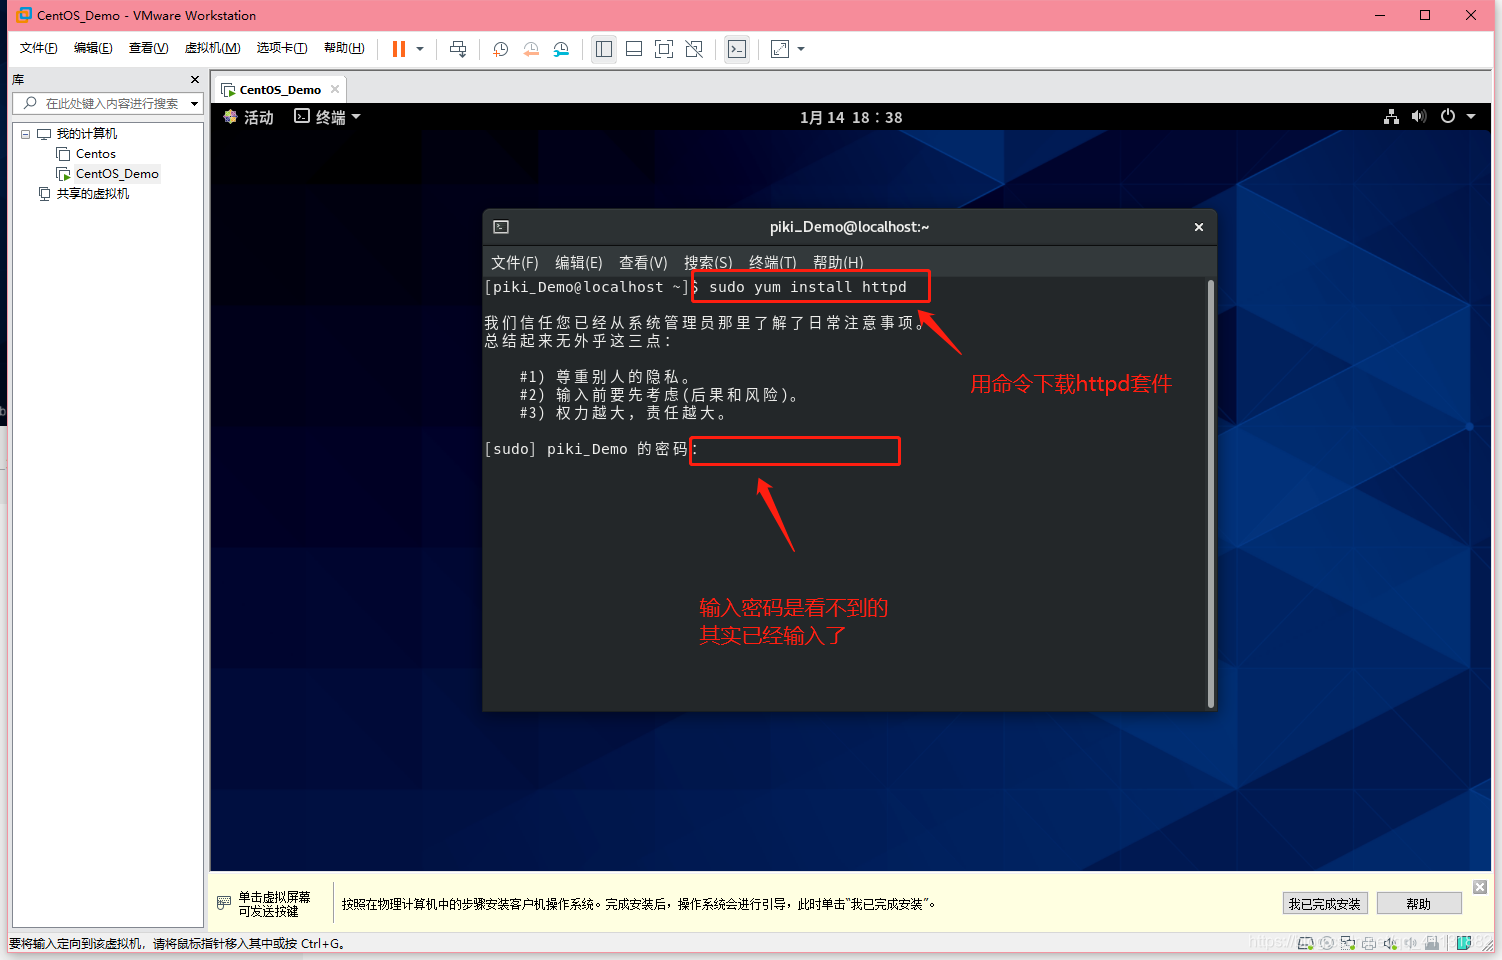
Task: Click the 我已完成安装 button
Action: point(1324,904)
